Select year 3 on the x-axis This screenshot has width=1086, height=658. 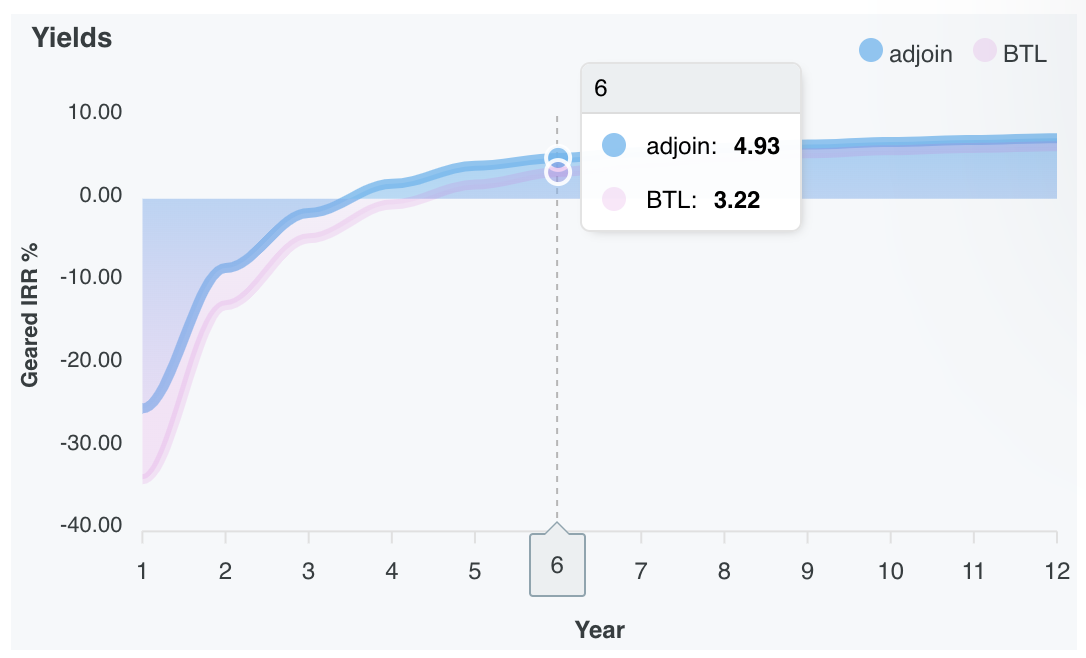(309, 571)
